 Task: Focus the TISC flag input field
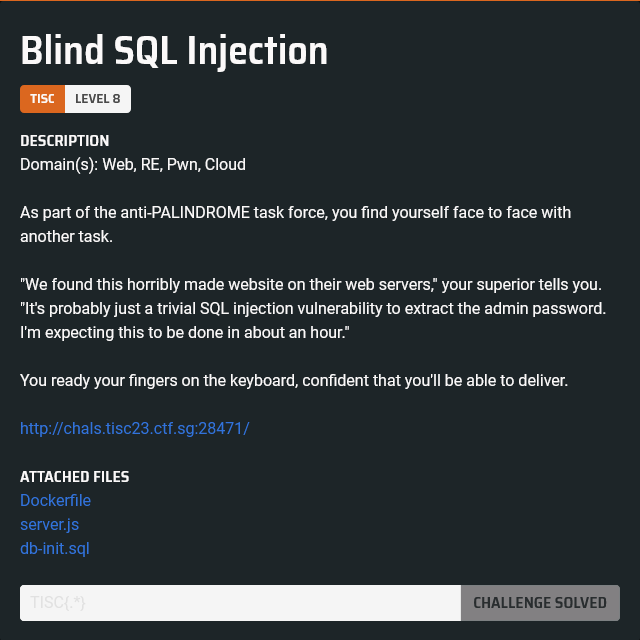pos(240,603)
